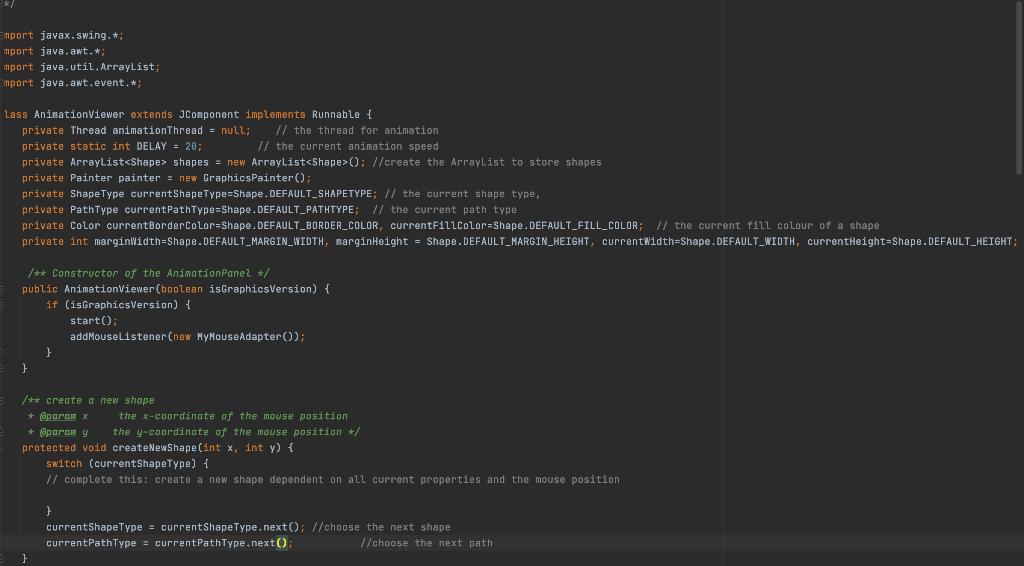The image size is (1024, 566).
Task: Click the value 20 assigned to DELAY
Action: [191, 146]
